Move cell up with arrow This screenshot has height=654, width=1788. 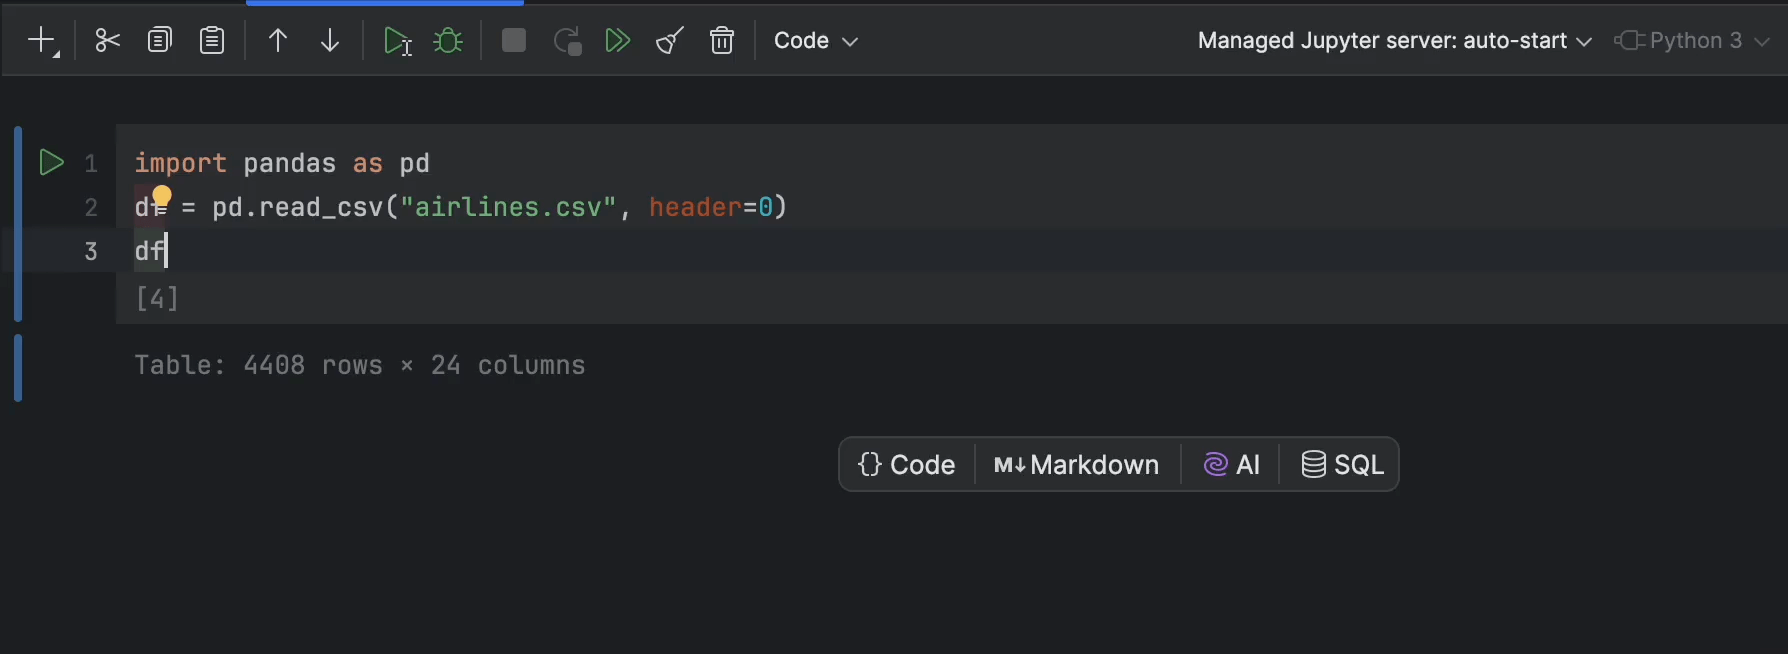278,41
